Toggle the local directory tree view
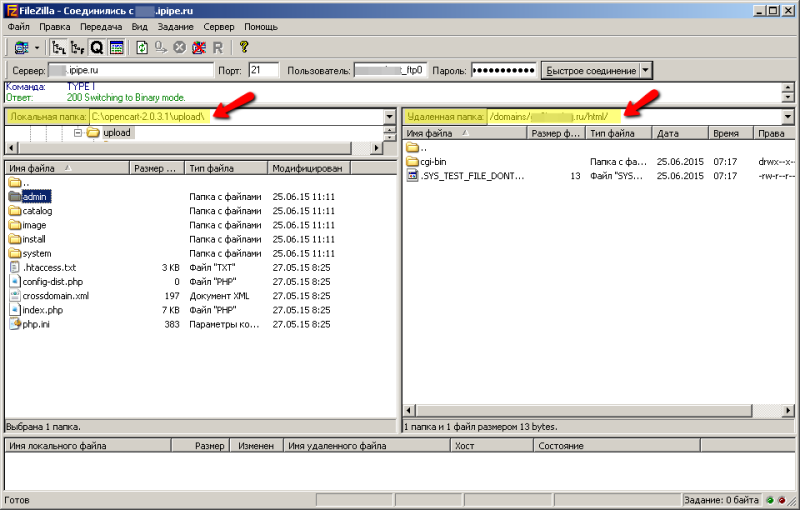The image size is (800, 510). click(x=59, y=47)
